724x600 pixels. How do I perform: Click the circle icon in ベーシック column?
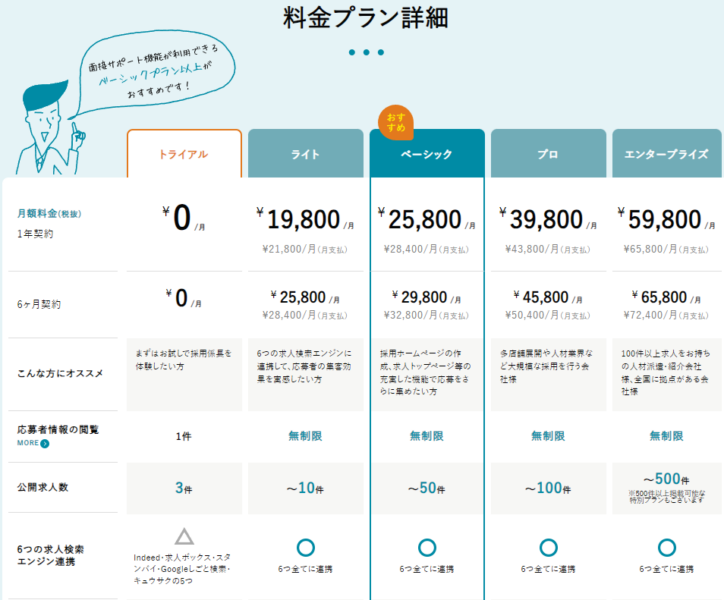(x=427, y=547)
